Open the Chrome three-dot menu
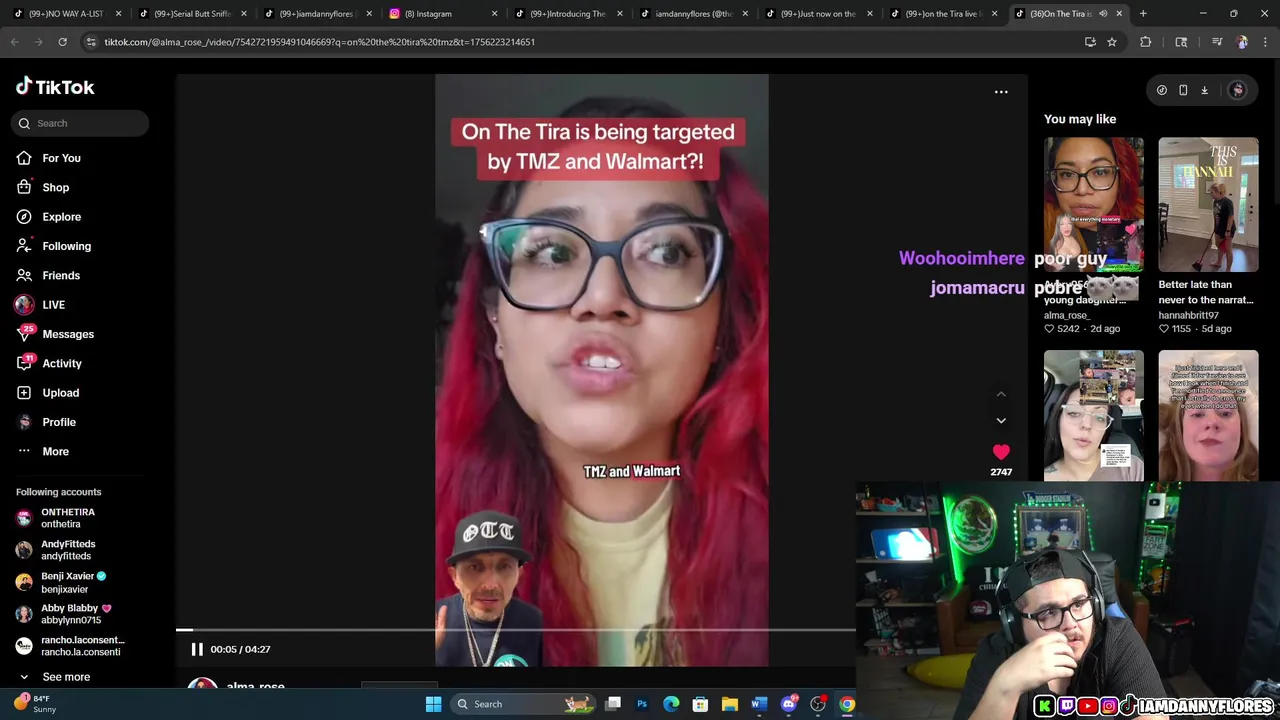The image size is (1280, 720). click(1266, 42)
